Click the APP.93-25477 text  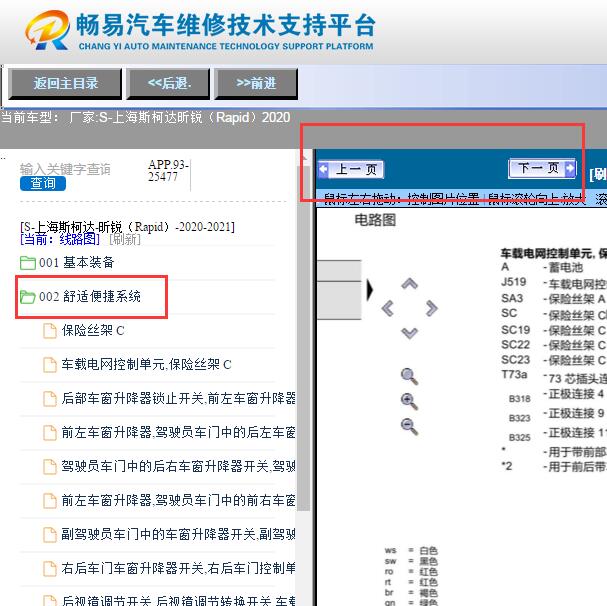(x=168, y=171)
